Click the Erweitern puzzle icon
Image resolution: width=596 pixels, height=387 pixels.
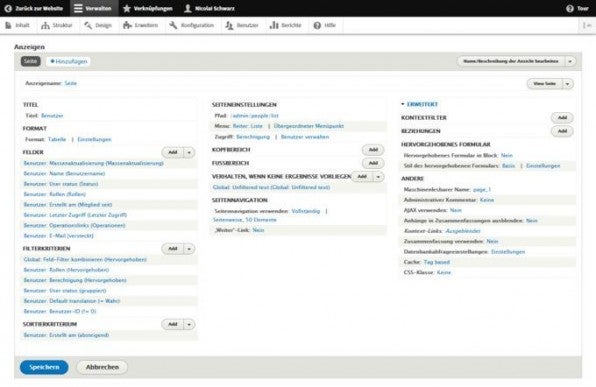127,25
